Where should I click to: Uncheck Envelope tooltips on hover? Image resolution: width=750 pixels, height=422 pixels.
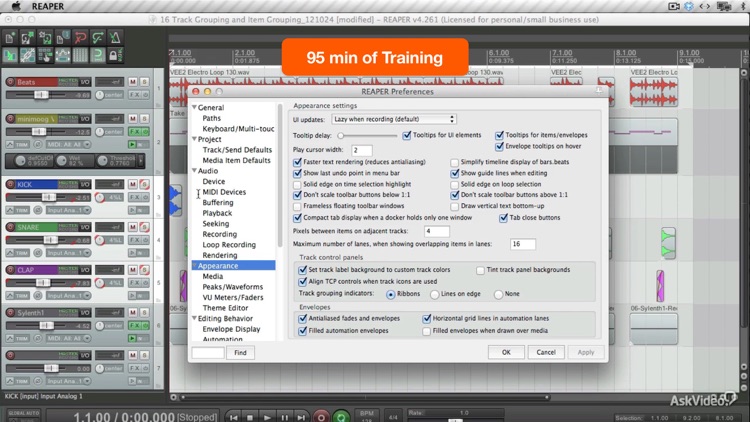coord(499,146)
